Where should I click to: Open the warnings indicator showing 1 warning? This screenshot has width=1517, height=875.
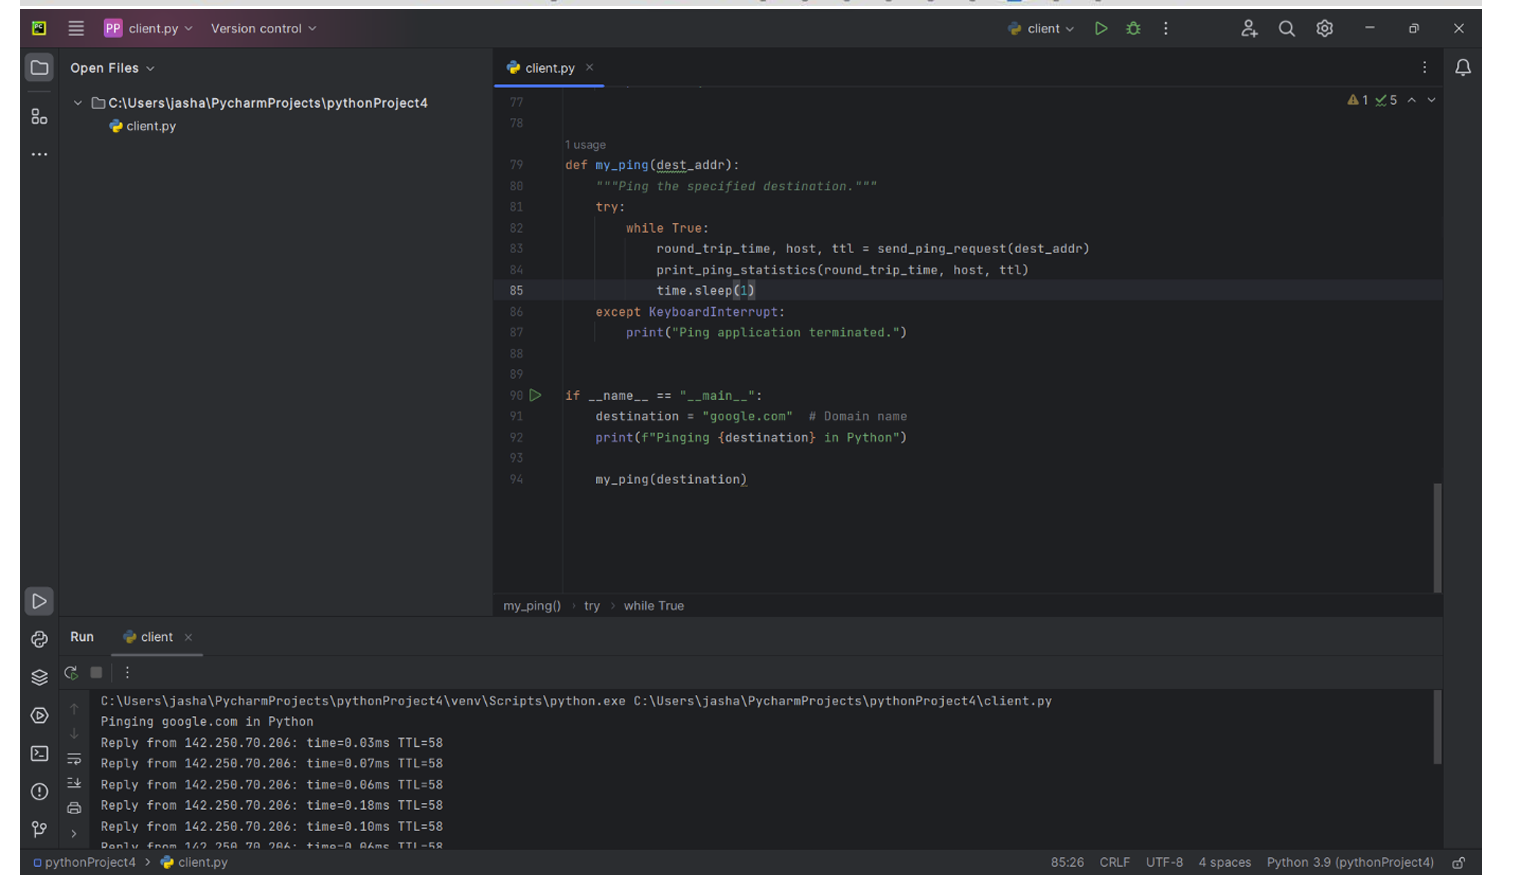point(1357,100)
